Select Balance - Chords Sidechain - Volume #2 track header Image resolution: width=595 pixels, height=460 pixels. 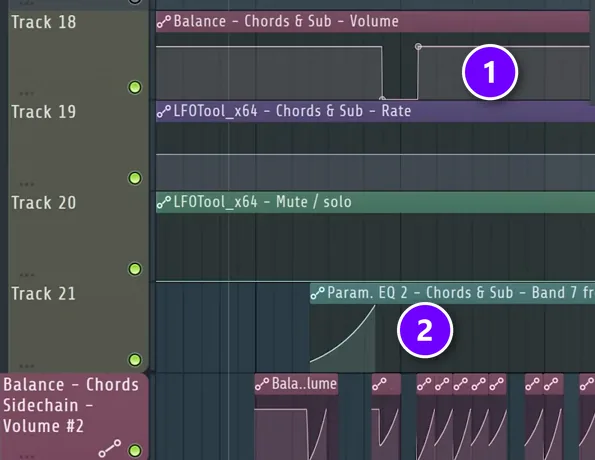coord(74,416)
